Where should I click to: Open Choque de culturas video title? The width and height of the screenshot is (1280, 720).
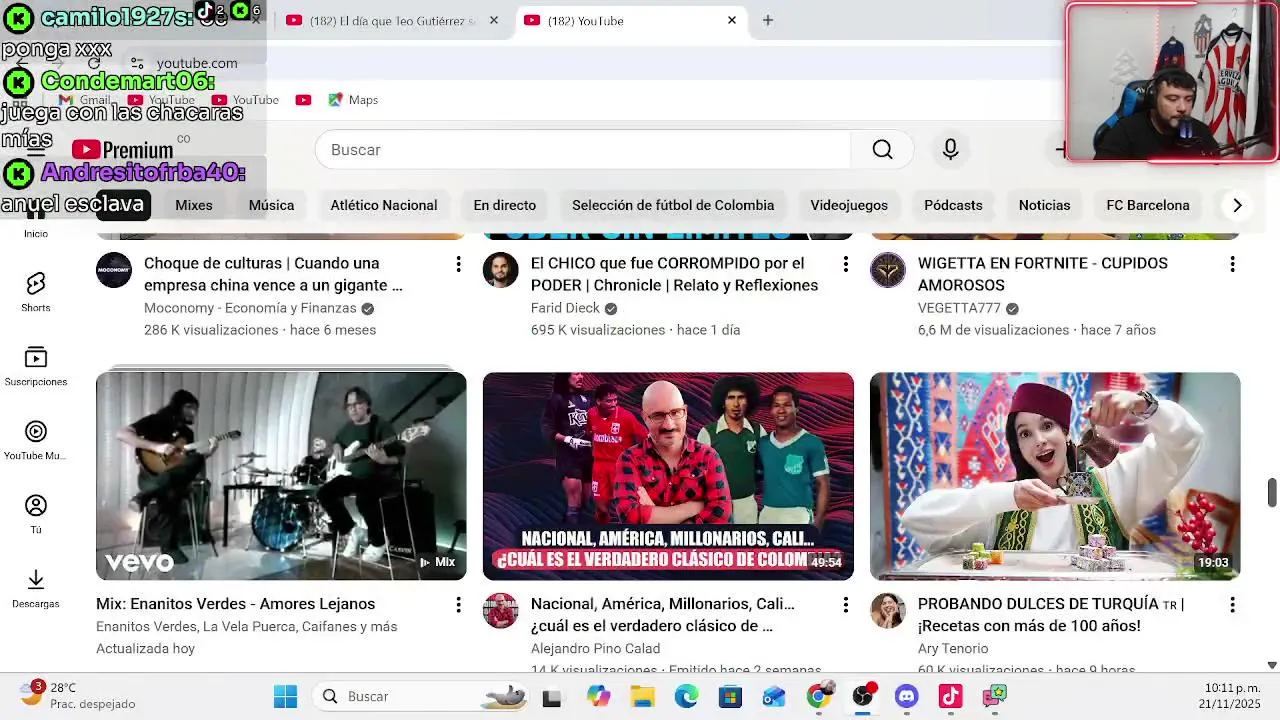pos(273,274)
